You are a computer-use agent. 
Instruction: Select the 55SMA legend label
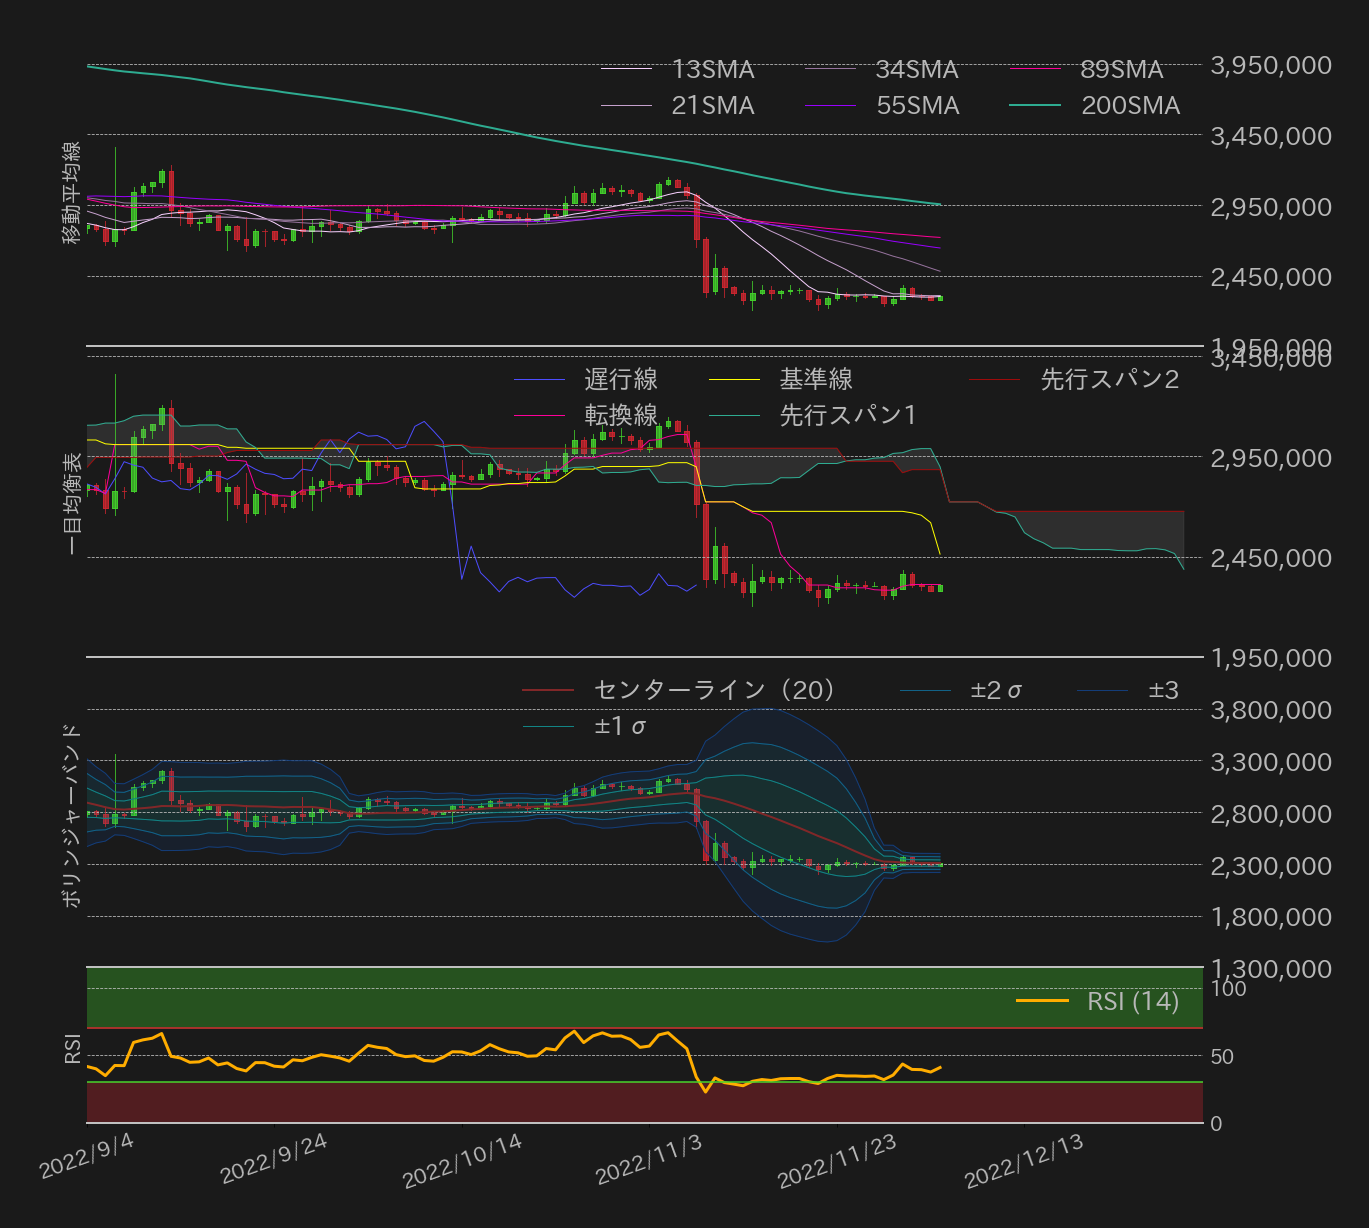(918, 106)
